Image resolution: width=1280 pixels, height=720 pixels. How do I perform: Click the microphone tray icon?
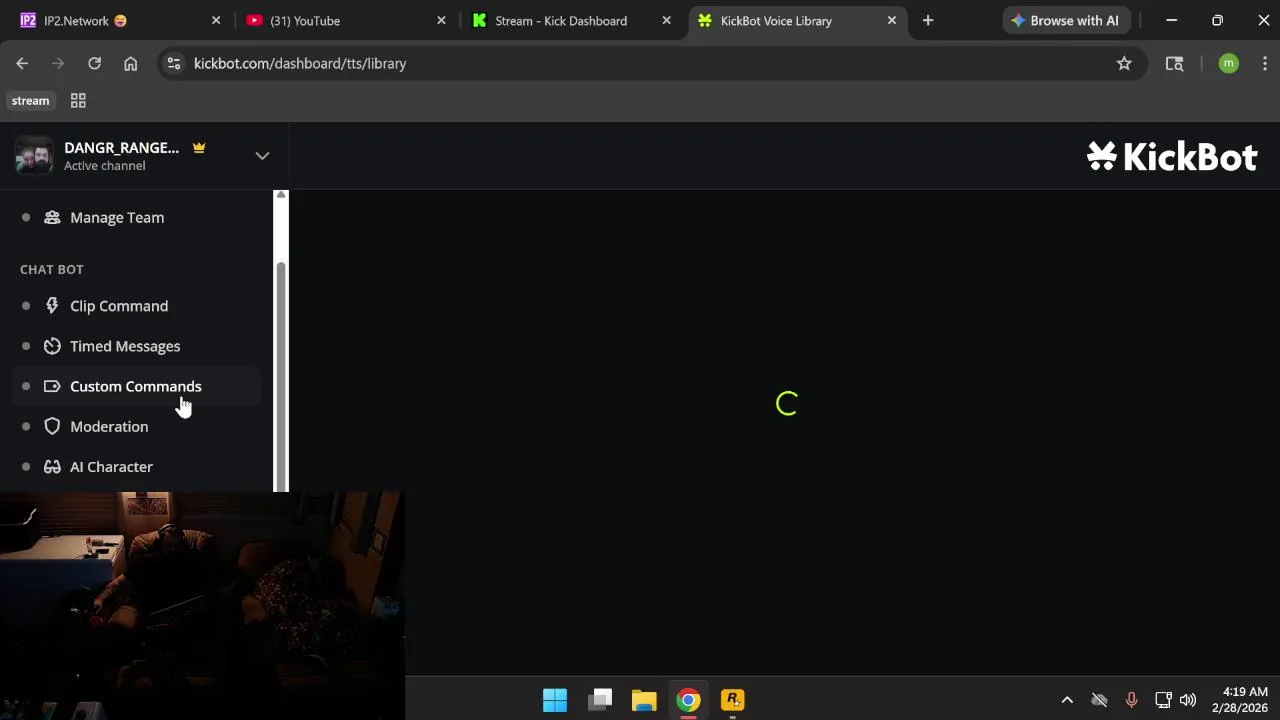[x=1131, y=700]
